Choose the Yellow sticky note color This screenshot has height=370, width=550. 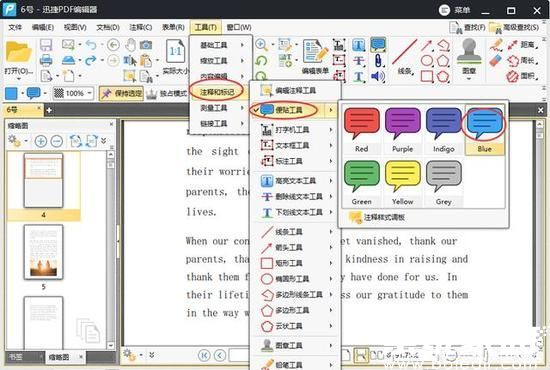coord(402,183)
